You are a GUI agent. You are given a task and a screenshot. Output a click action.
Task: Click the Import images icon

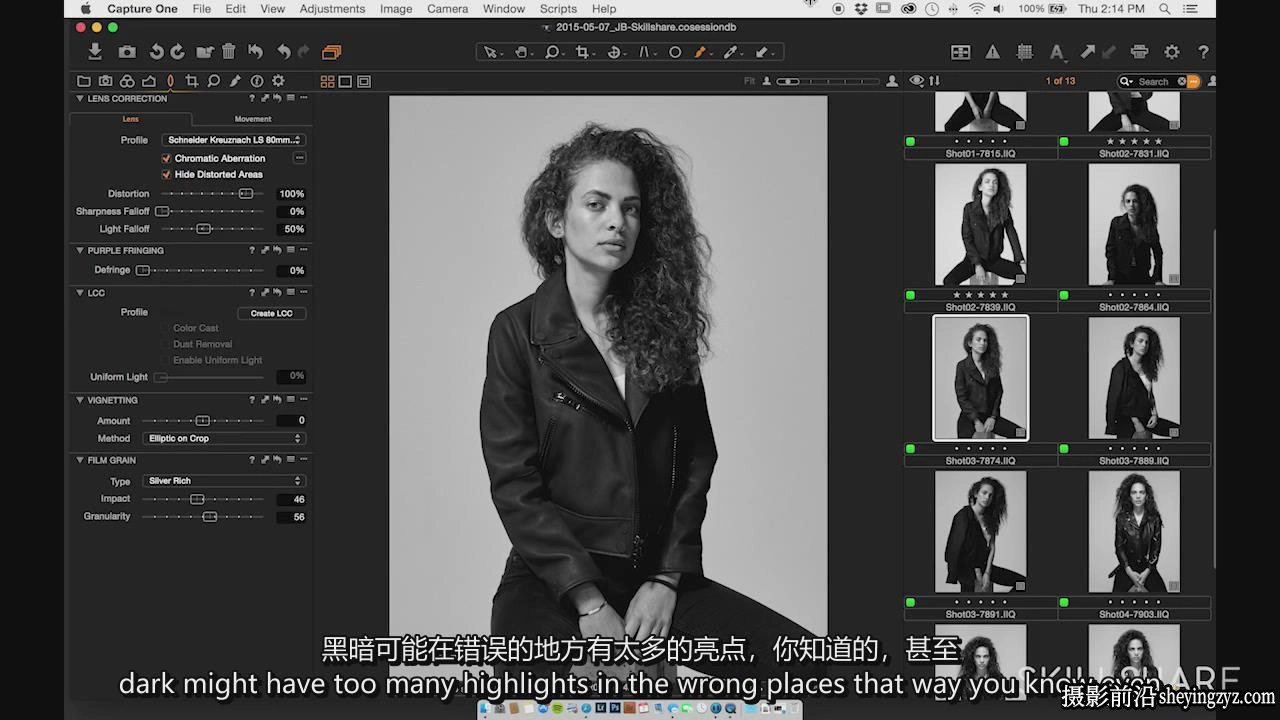[x=95, y=52]
